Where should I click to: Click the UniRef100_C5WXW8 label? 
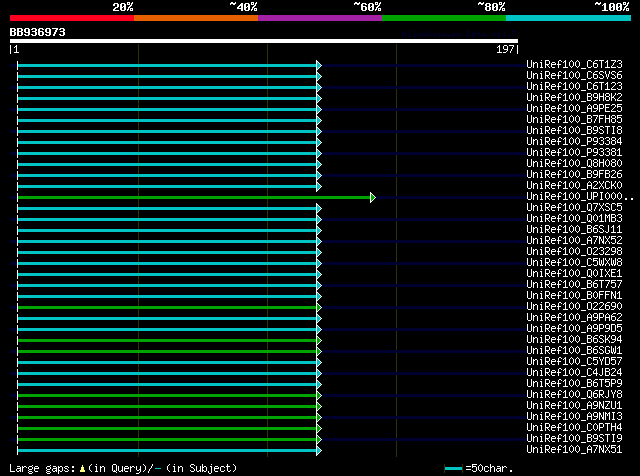tap(574, 263)
